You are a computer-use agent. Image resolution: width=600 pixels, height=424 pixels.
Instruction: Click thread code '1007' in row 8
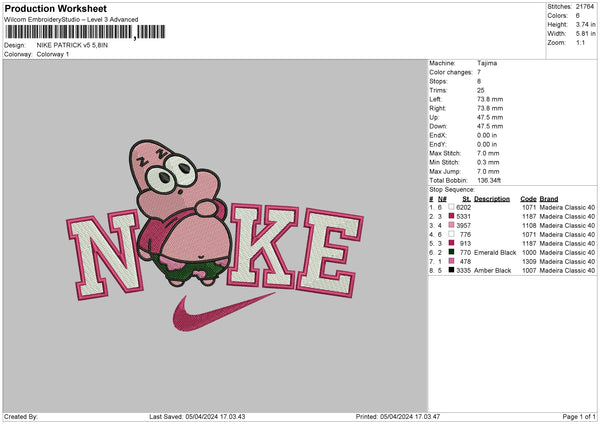click(x=529, y=270)
